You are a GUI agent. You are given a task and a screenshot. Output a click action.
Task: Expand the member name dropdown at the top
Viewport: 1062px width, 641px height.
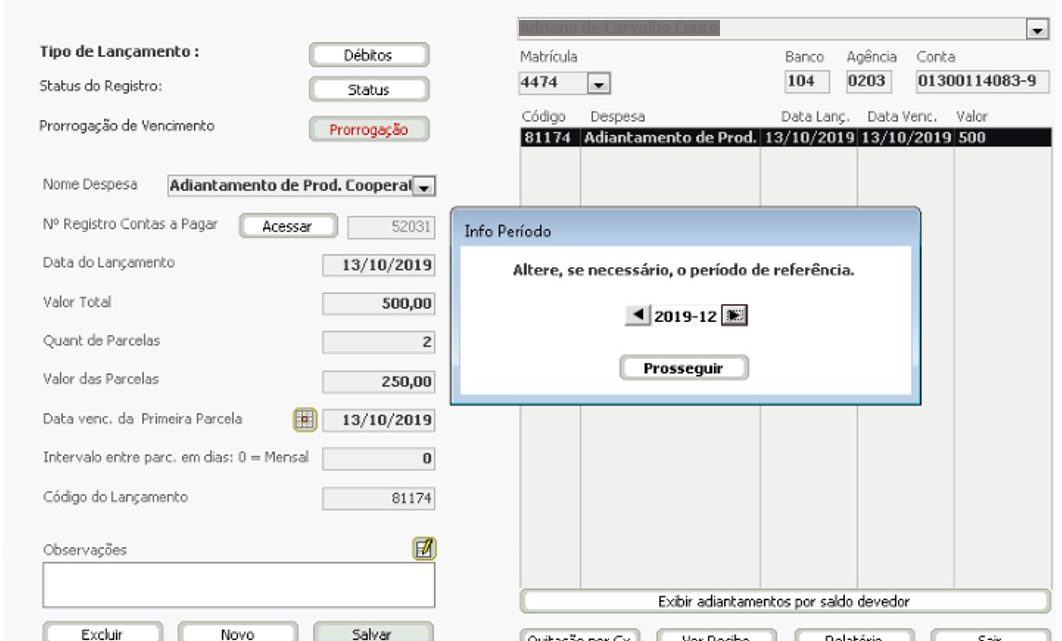[1037, 31]
